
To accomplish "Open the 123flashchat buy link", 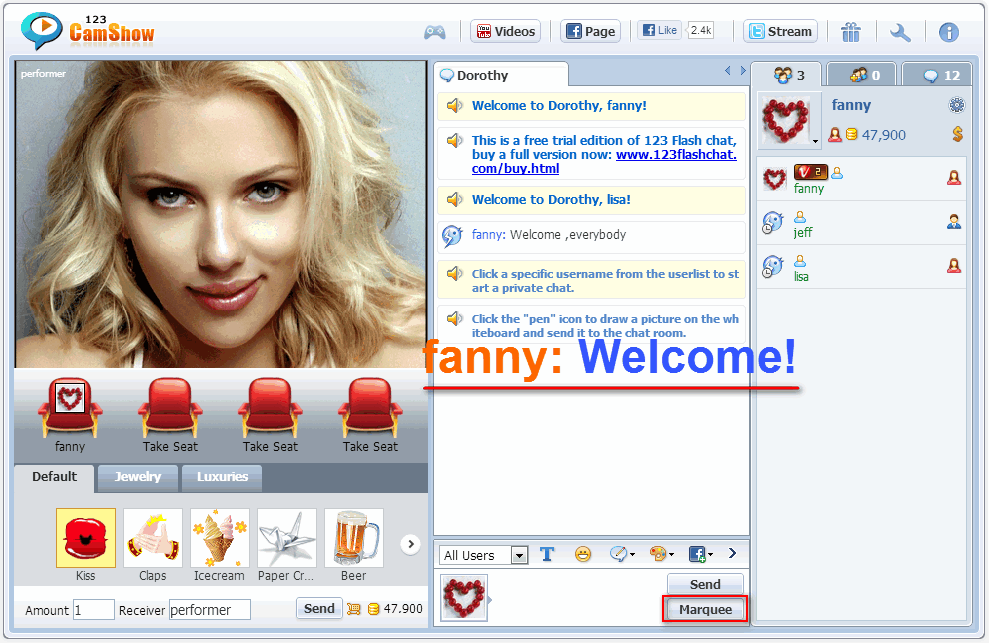I will point(676,155).
